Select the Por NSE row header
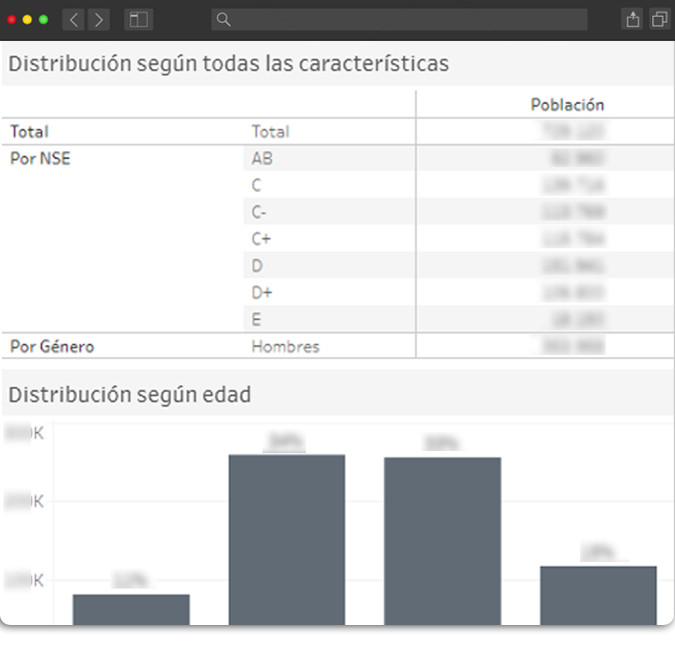675x650 pixels. click(40, 158)
